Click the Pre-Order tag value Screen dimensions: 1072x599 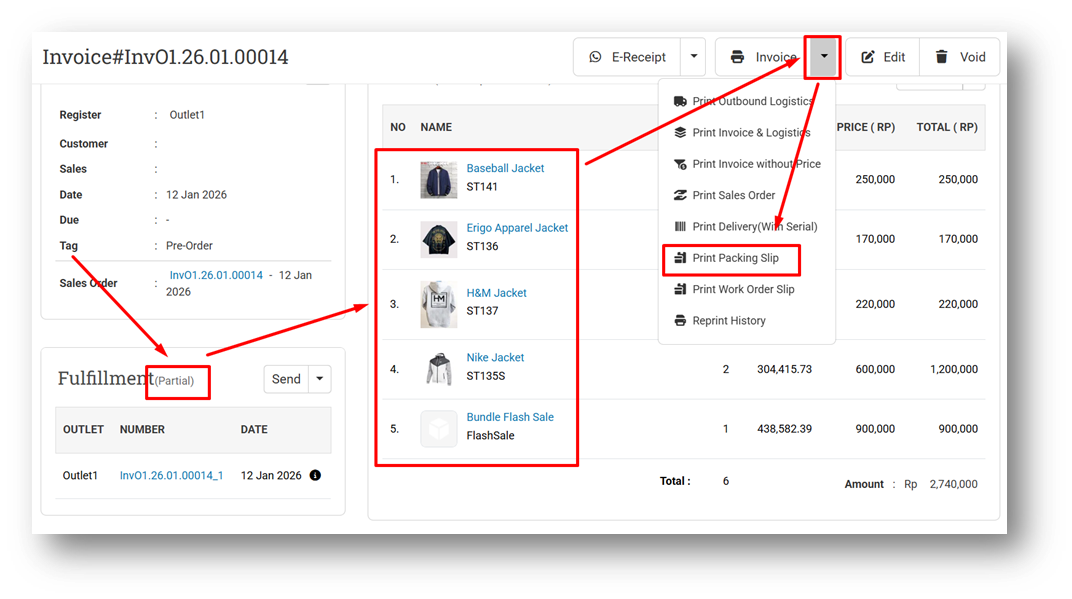tap(189, 245)
